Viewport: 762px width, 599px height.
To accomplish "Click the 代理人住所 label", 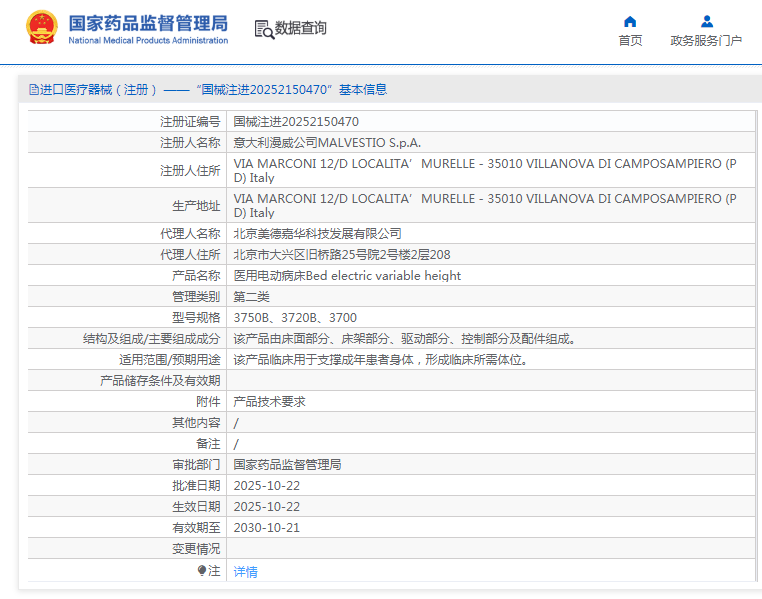I will (190, 255).
